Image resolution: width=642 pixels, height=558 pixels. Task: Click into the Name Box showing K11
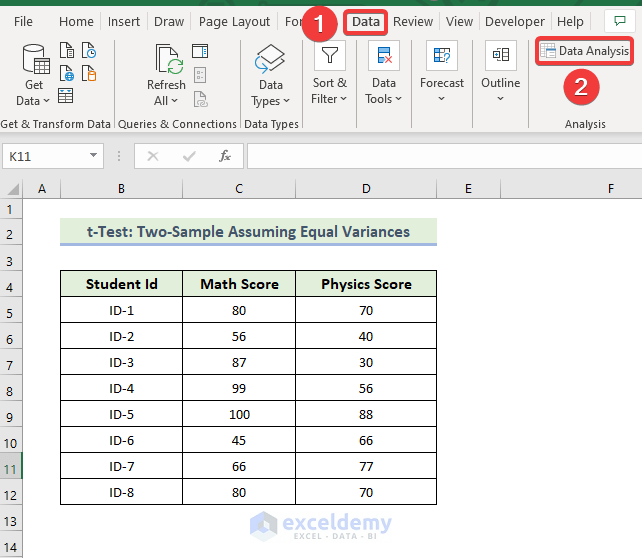(45, 156)
